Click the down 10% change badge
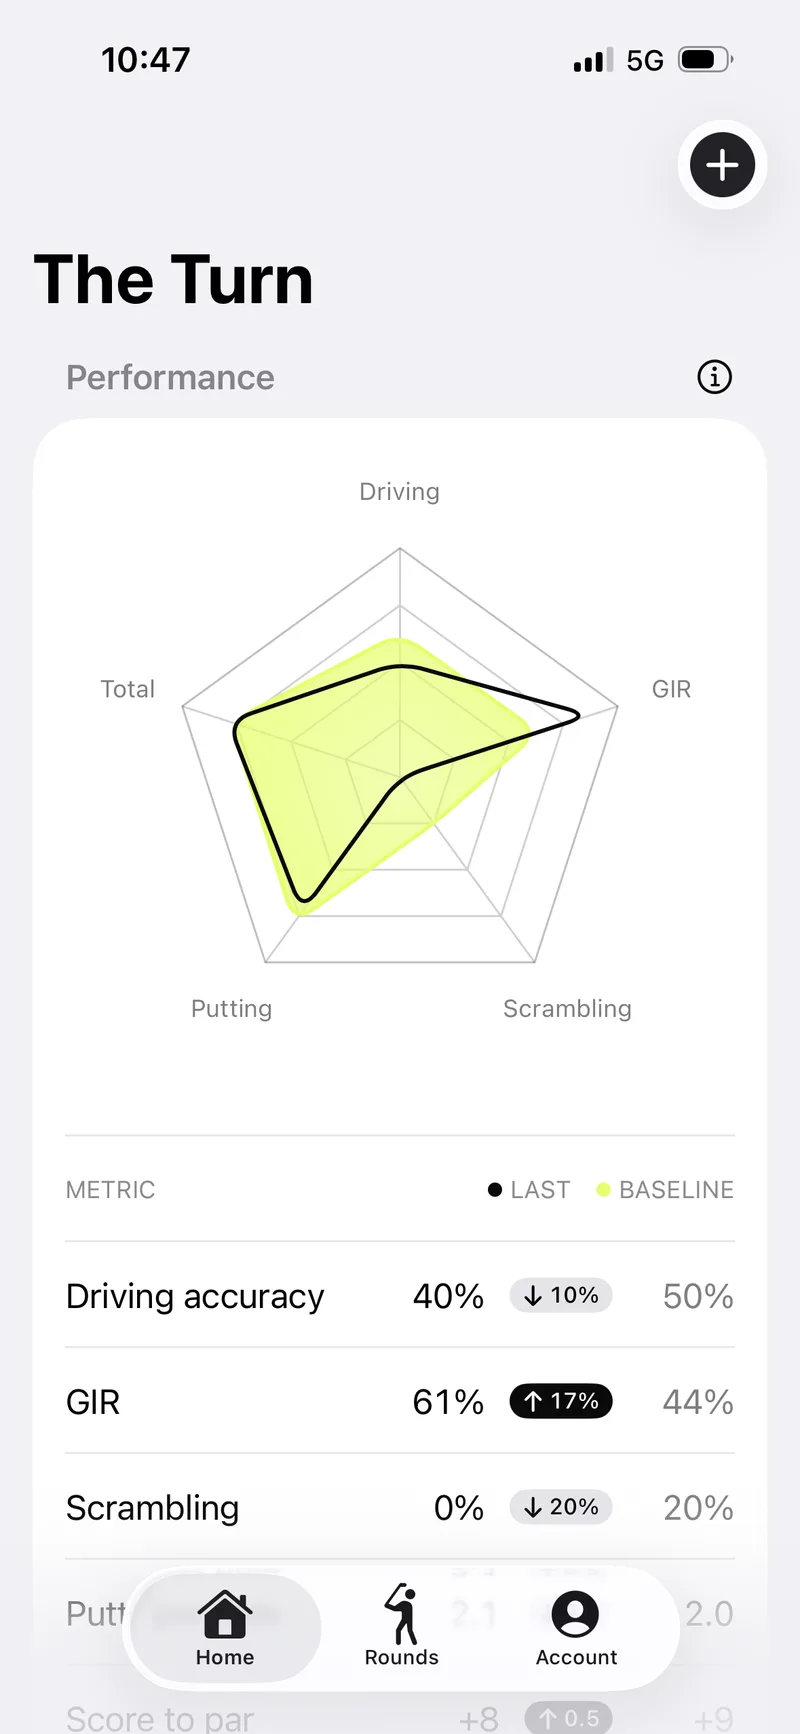 (561, 1295)
